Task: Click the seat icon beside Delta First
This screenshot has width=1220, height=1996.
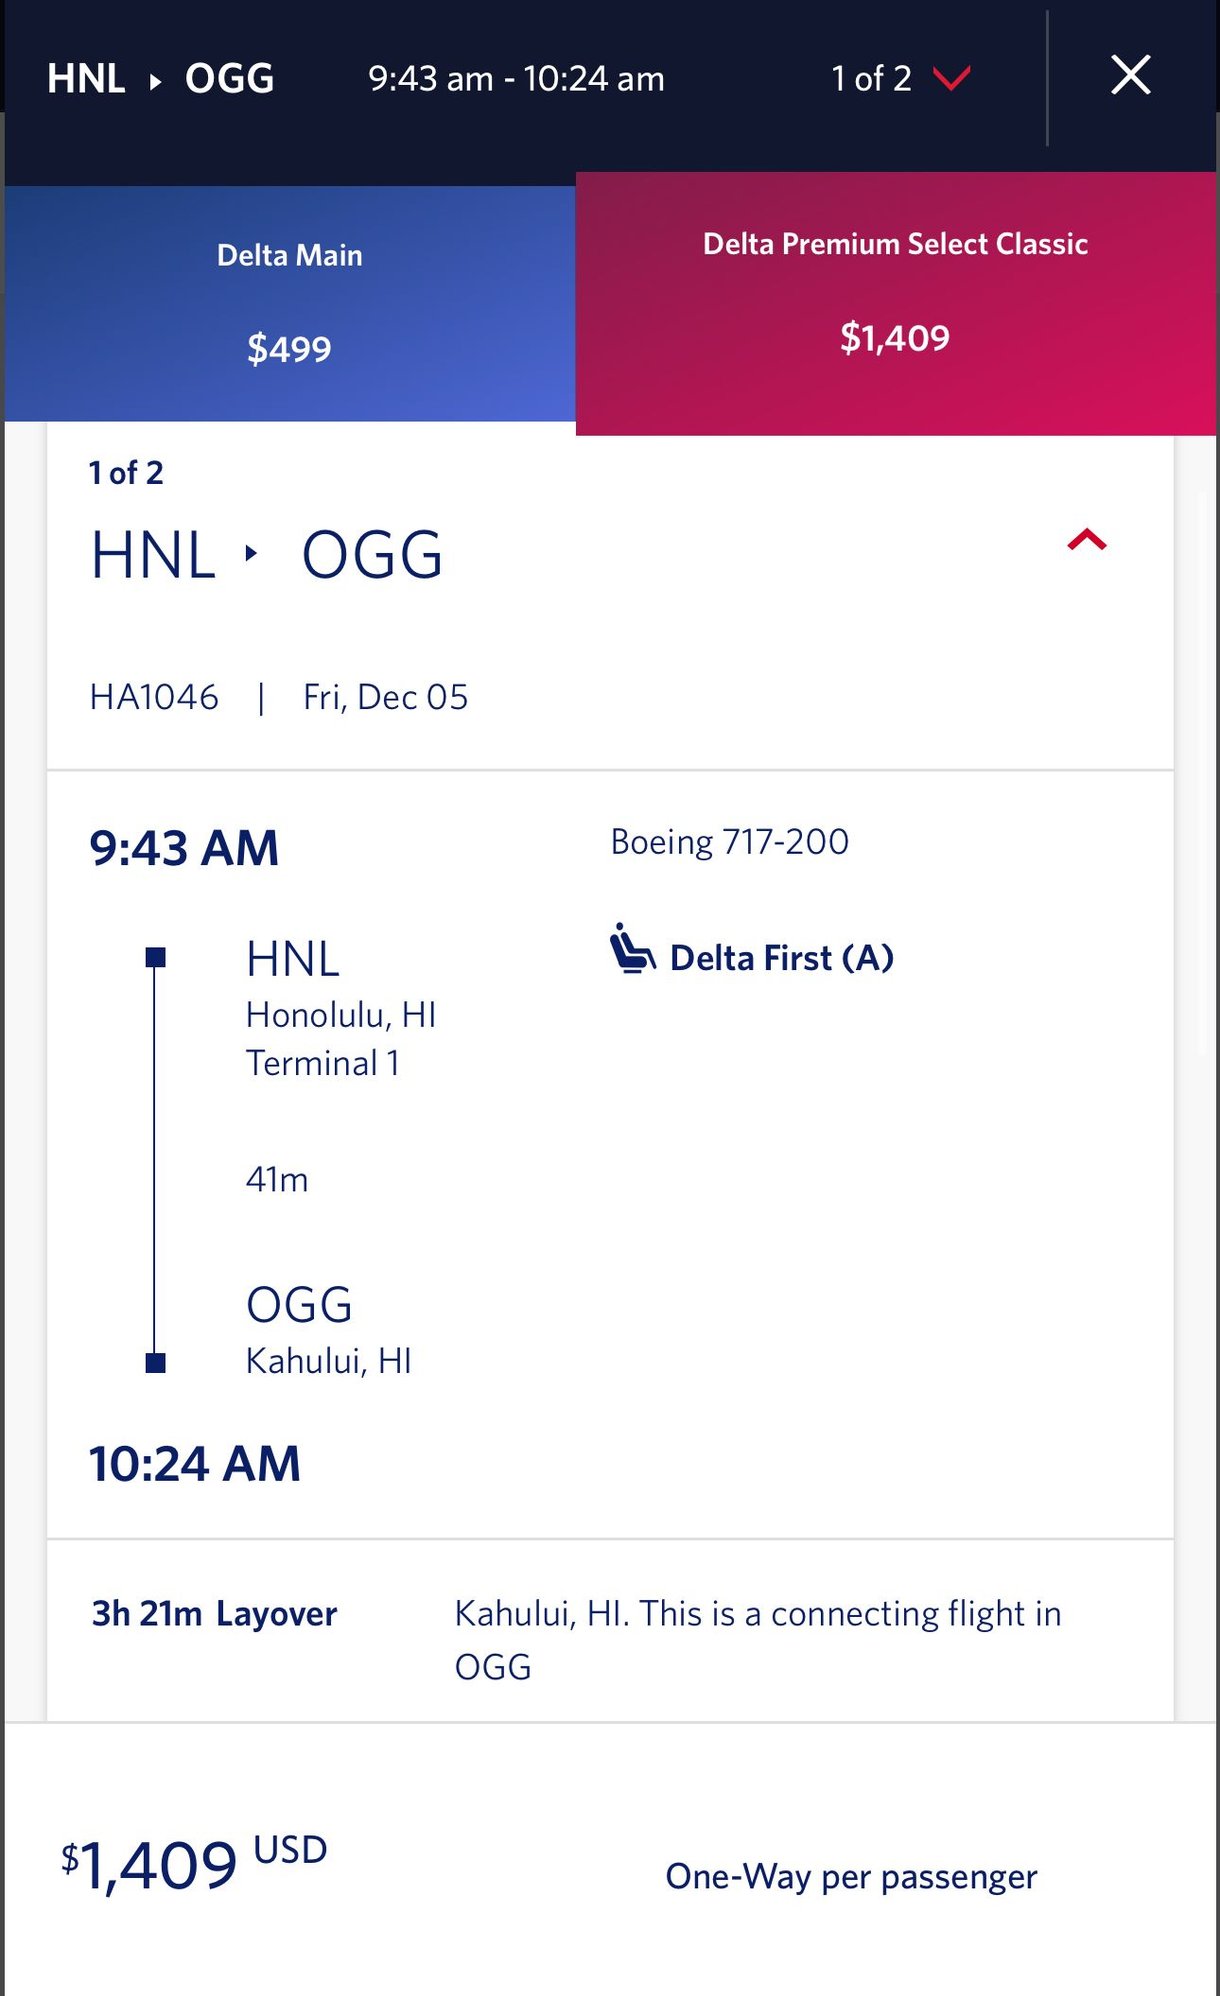Action: [632, 949]
